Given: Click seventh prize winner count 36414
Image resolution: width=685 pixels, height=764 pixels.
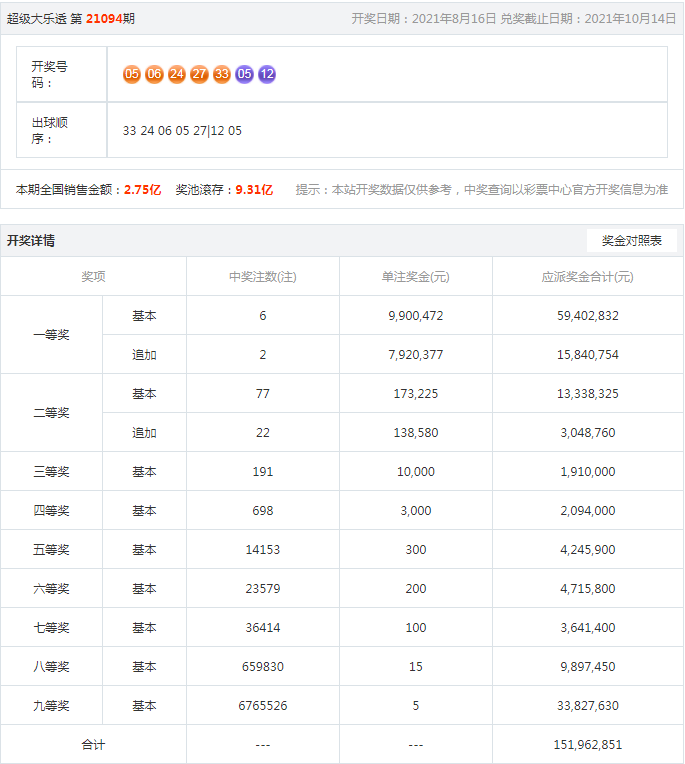Looking at the screenshot, I should 263,628.
